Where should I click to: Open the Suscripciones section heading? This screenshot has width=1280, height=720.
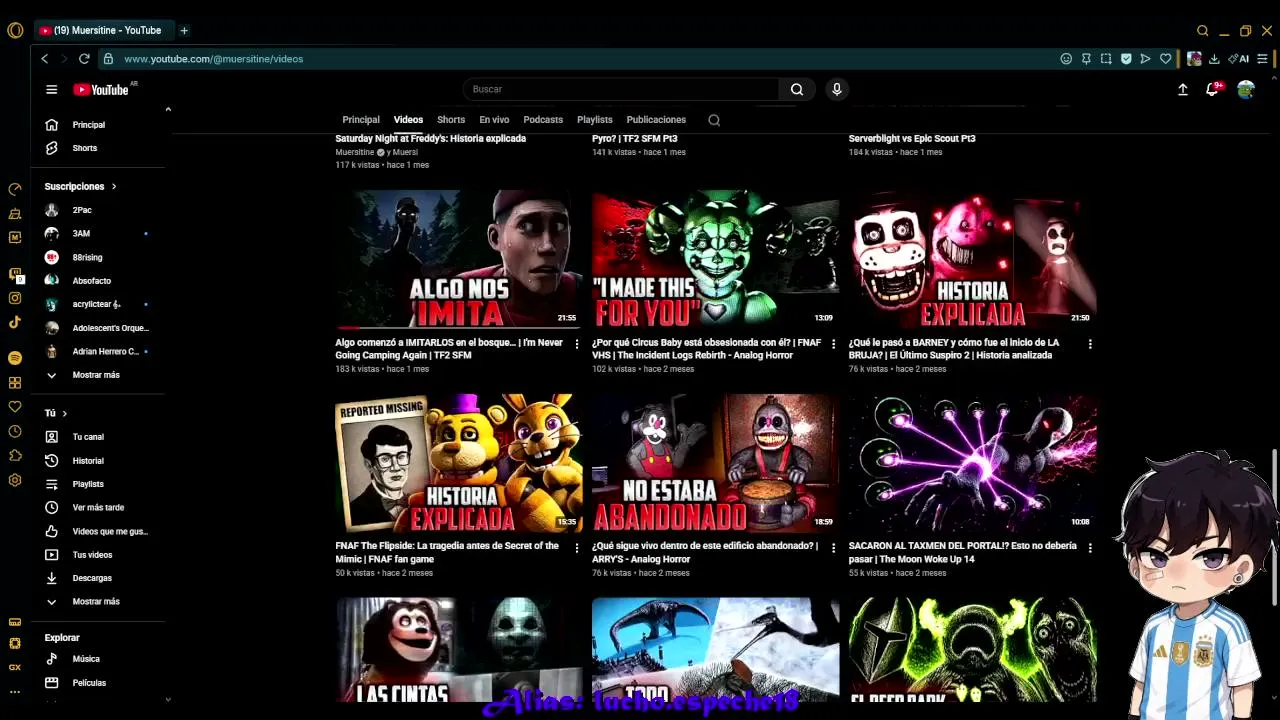pyautogui.click(x=80, y=186)
